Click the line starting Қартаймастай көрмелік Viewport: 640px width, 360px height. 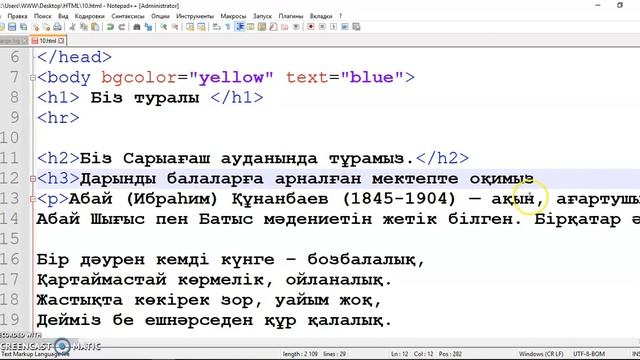tap(214, 280)
